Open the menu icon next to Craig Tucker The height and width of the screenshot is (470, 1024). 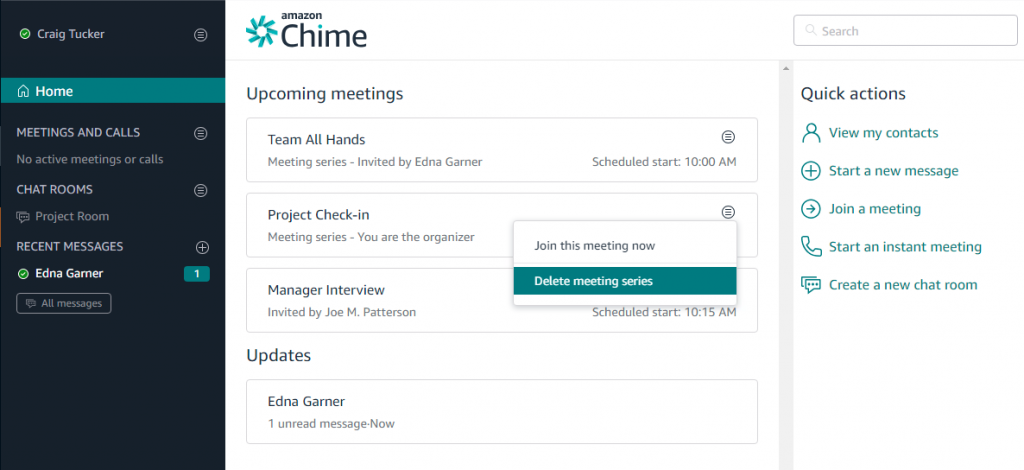[x=201, y=35]
